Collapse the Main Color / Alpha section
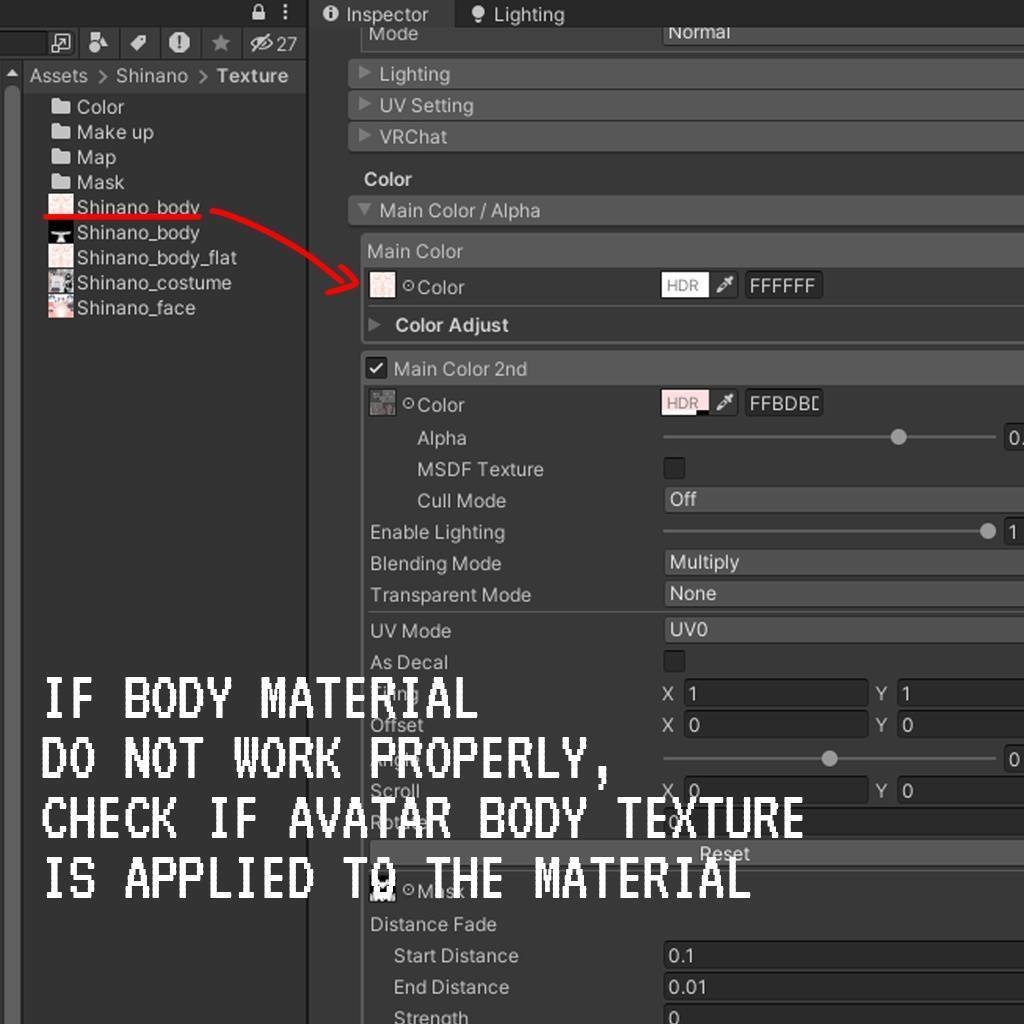The image size is (1024, 1024). pos(686,210)
